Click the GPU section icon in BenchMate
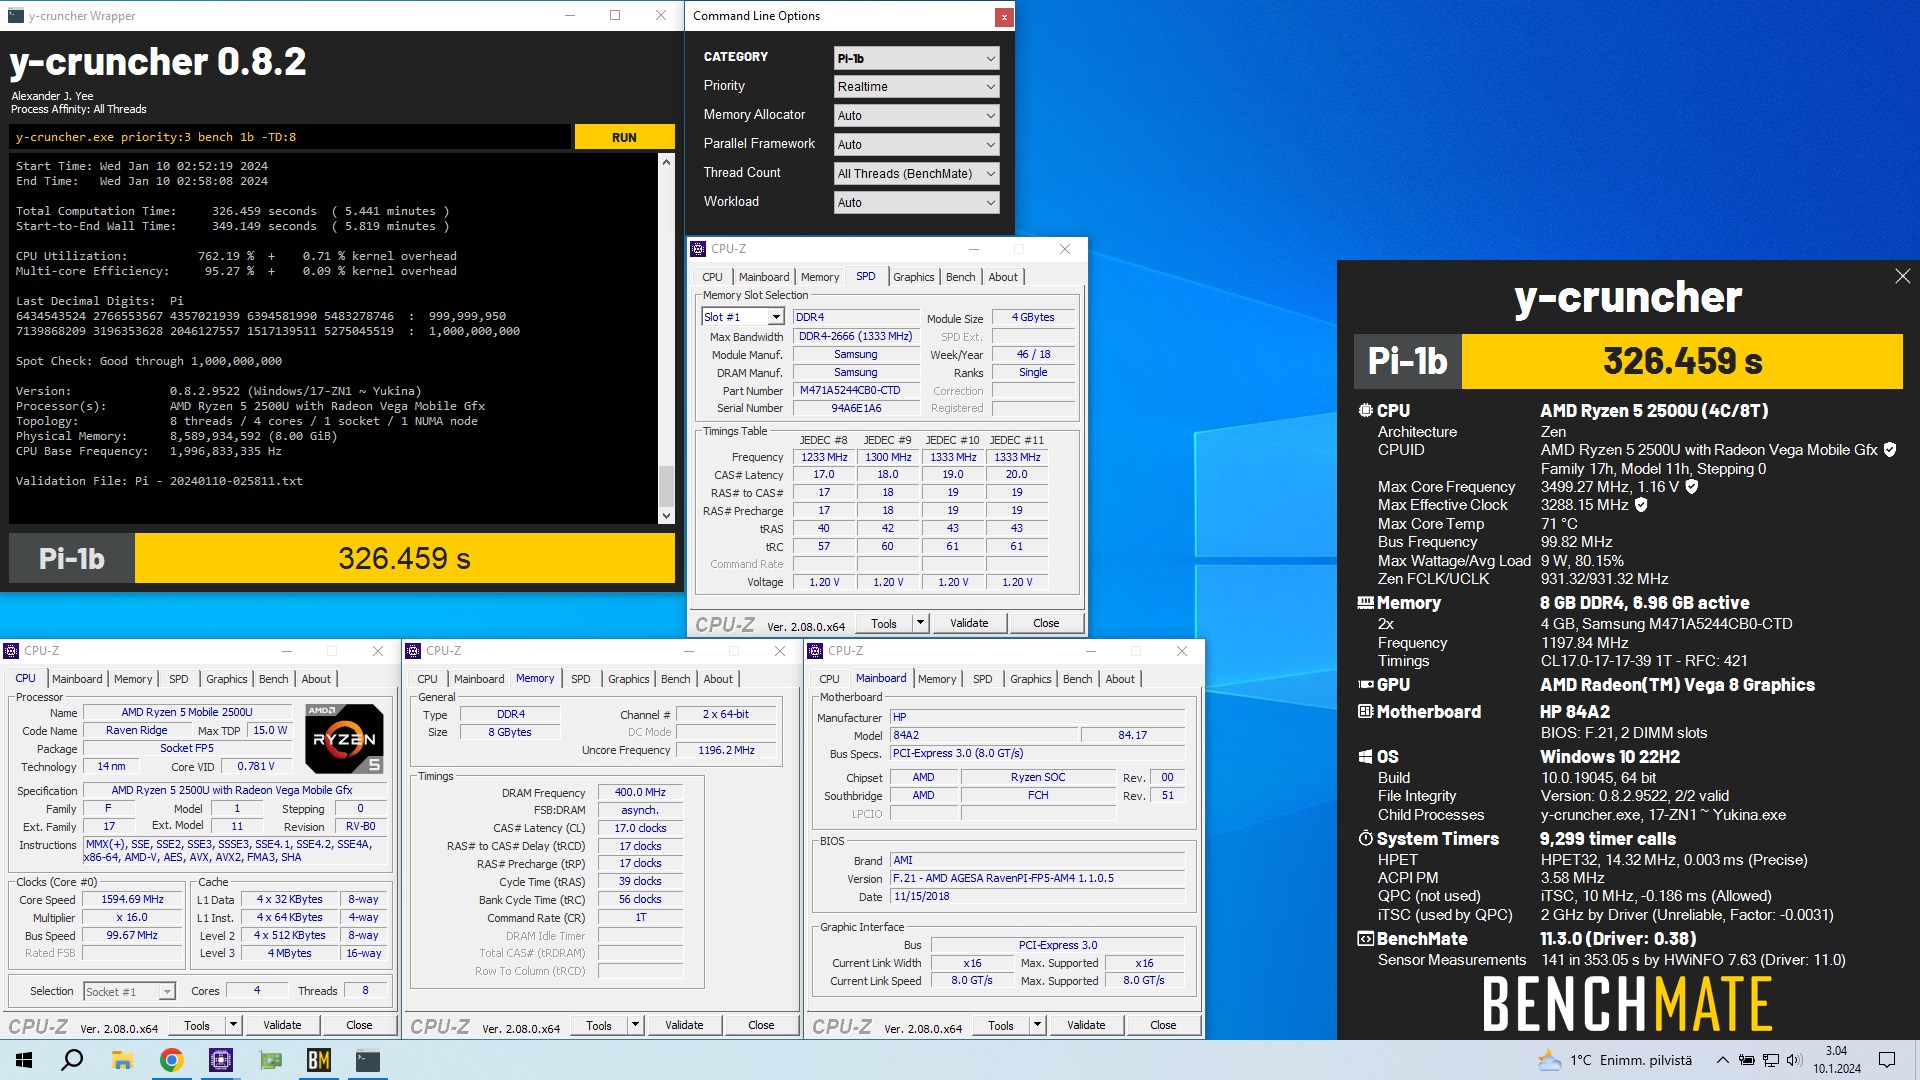1920x1080 pixels. pyautogui.click(x=1365, y=685)
